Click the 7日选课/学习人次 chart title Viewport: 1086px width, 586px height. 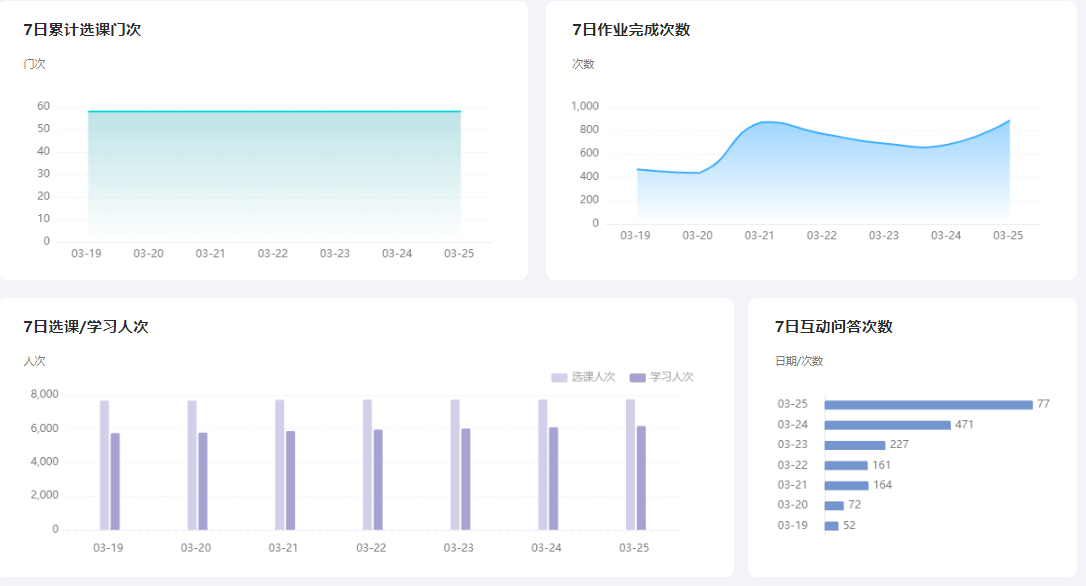pyautogui.click(x=86, y=327)
